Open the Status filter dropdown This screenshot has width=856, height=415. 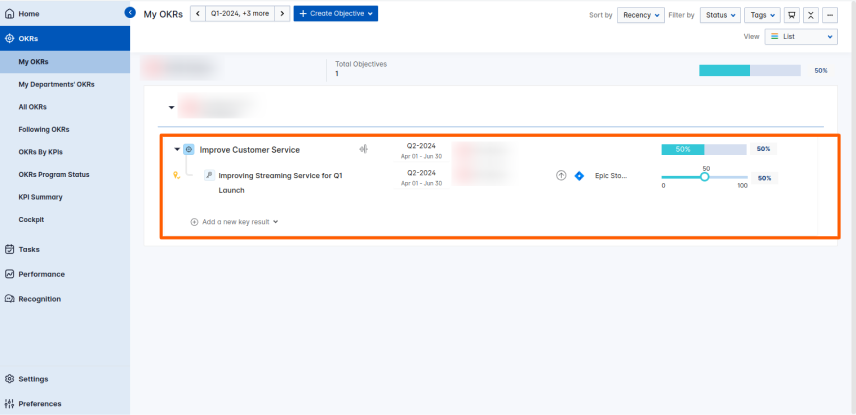click(x=721, y=15)
